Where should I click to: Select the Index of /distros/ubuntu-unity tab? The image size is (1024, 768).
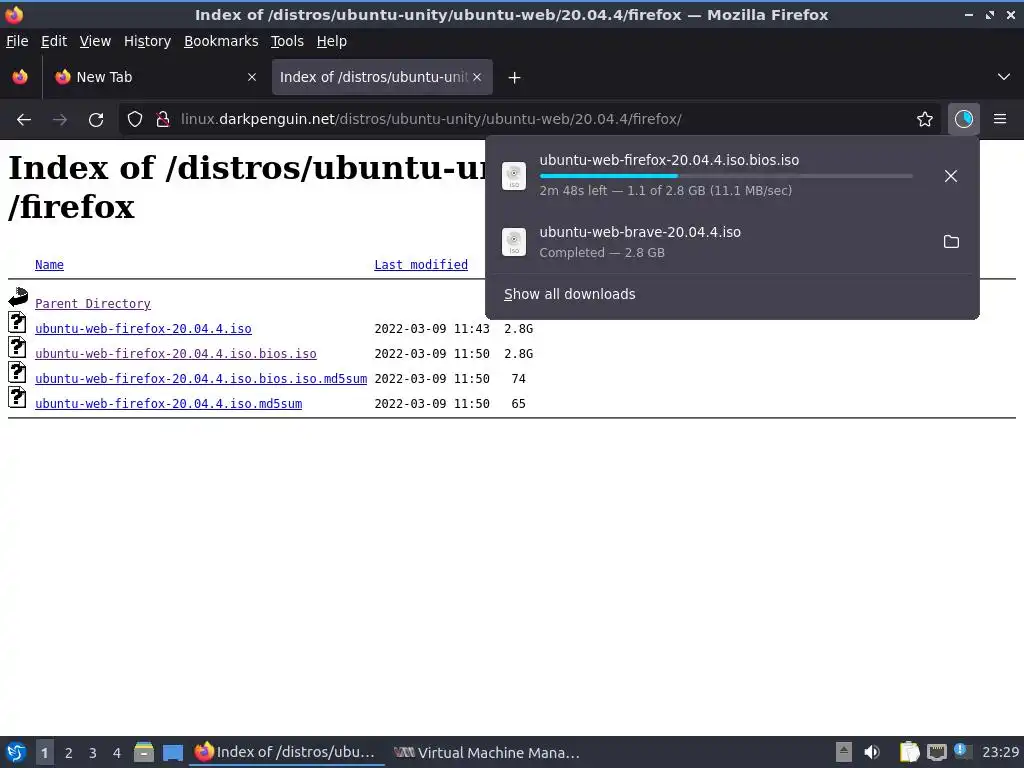[382, 77]
